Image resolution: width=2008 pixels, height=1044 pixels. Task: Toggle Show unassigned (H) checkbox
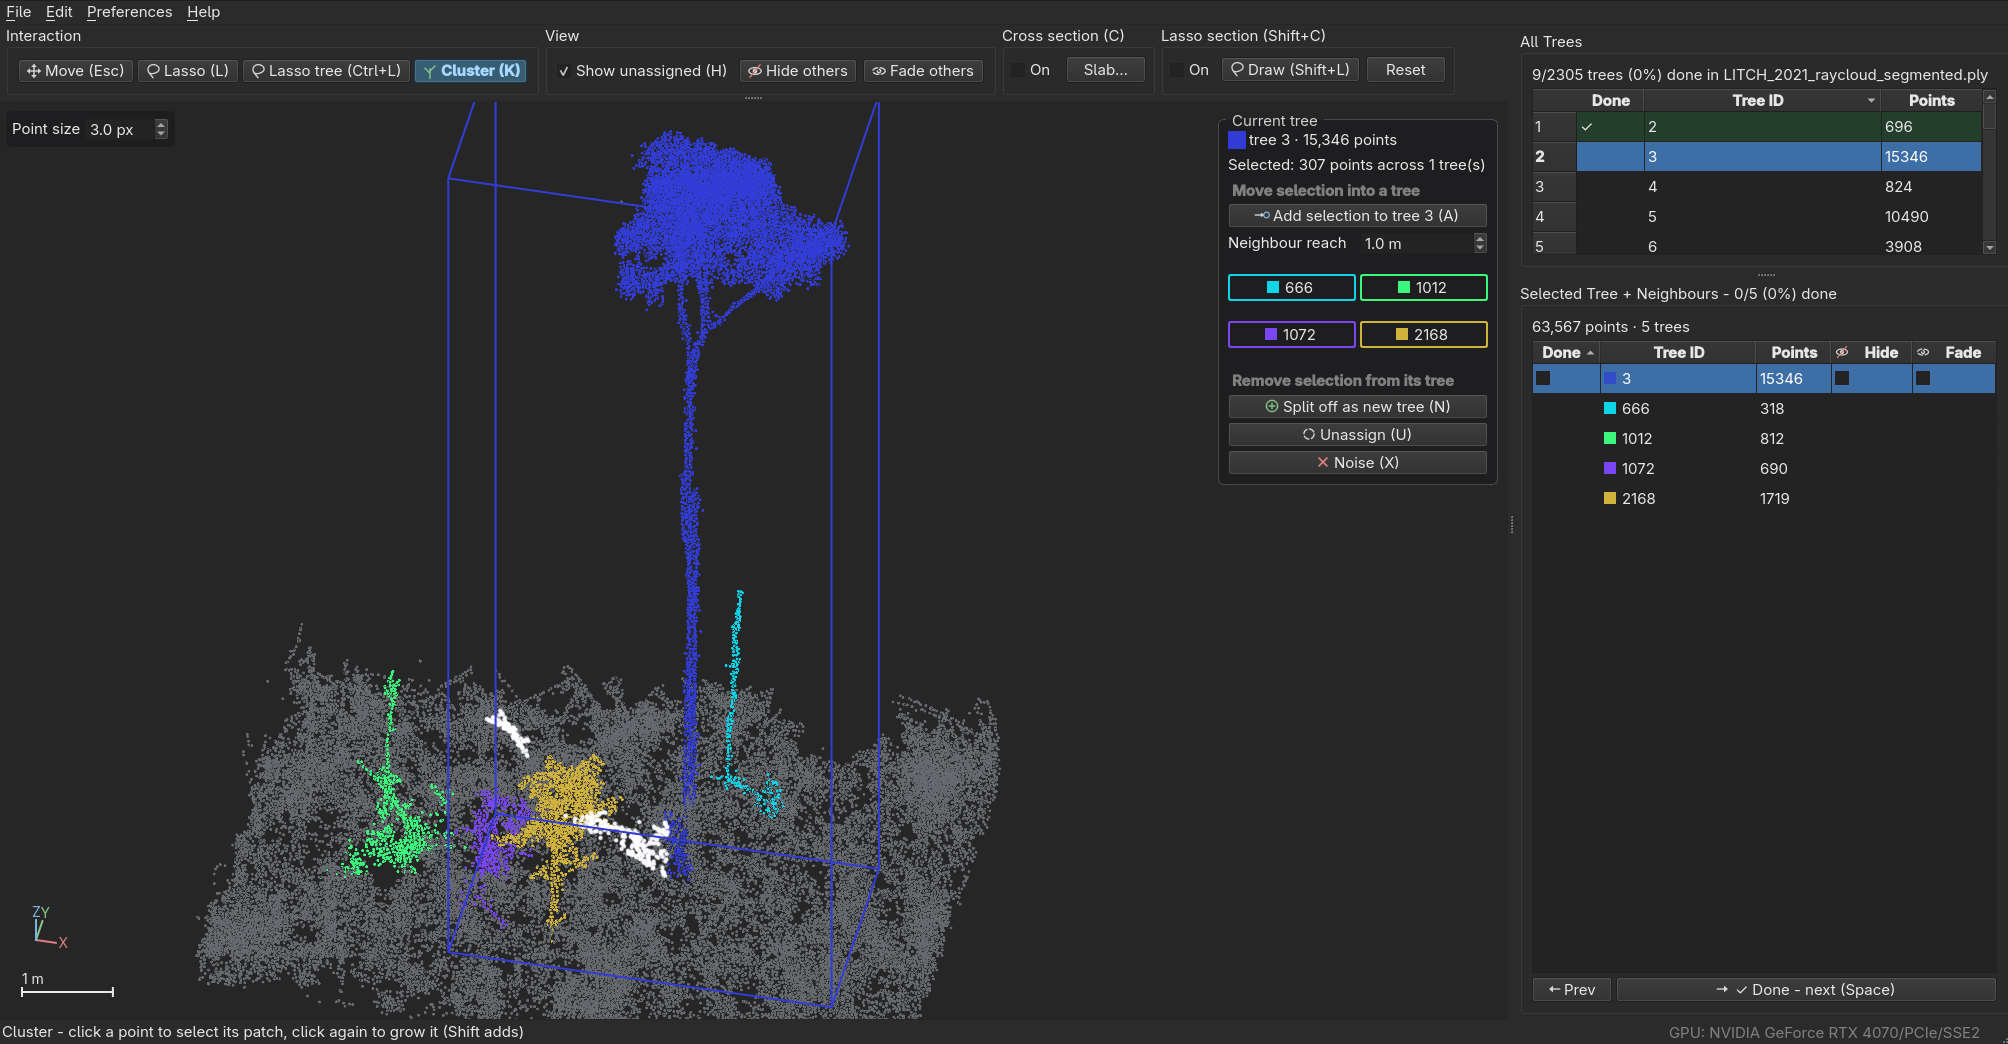tap(564, 71)
